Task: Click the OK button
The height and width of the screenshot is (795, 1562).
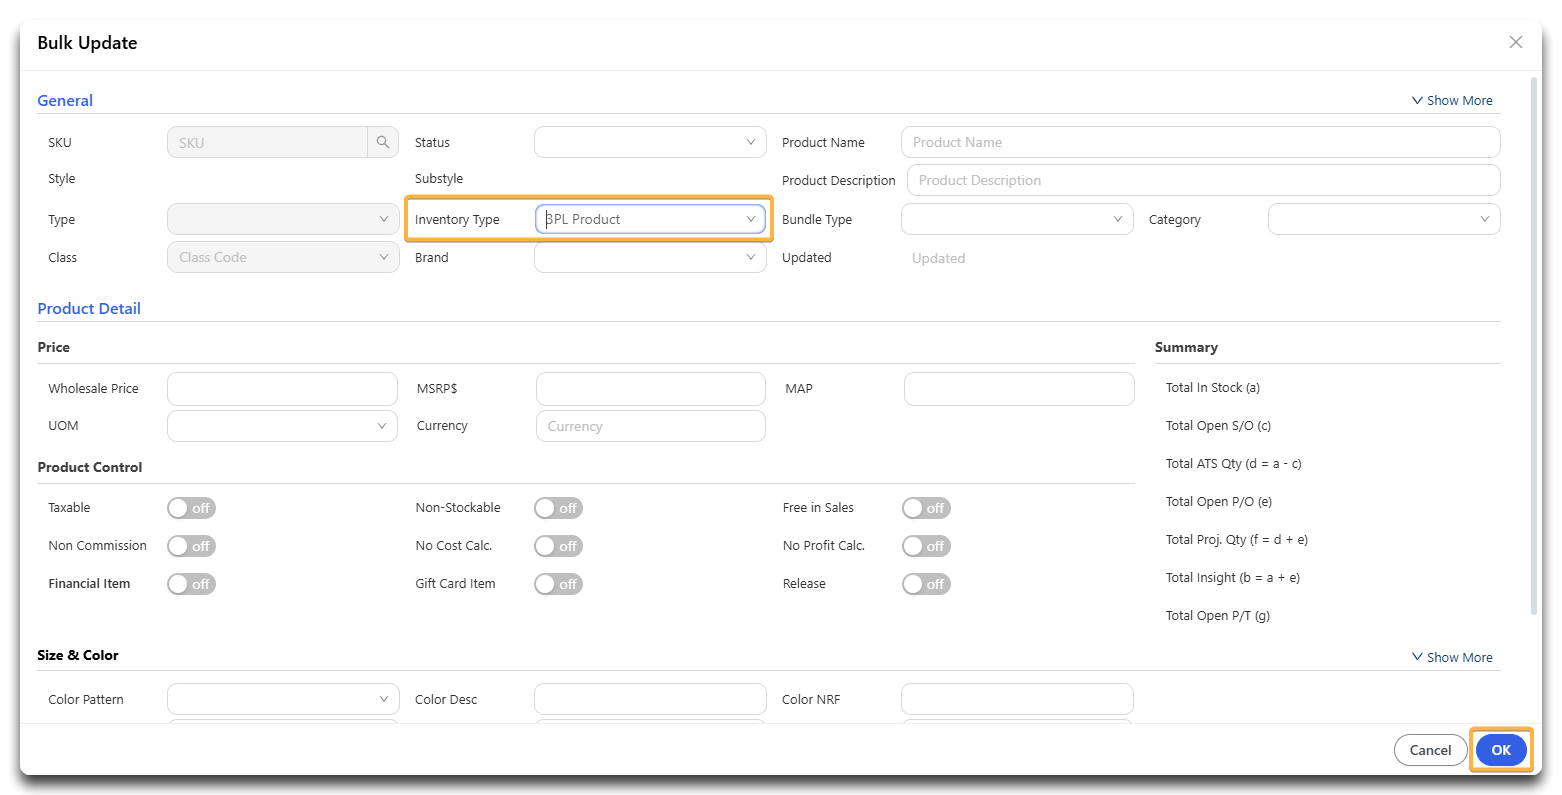Action: coord(1501,750)
